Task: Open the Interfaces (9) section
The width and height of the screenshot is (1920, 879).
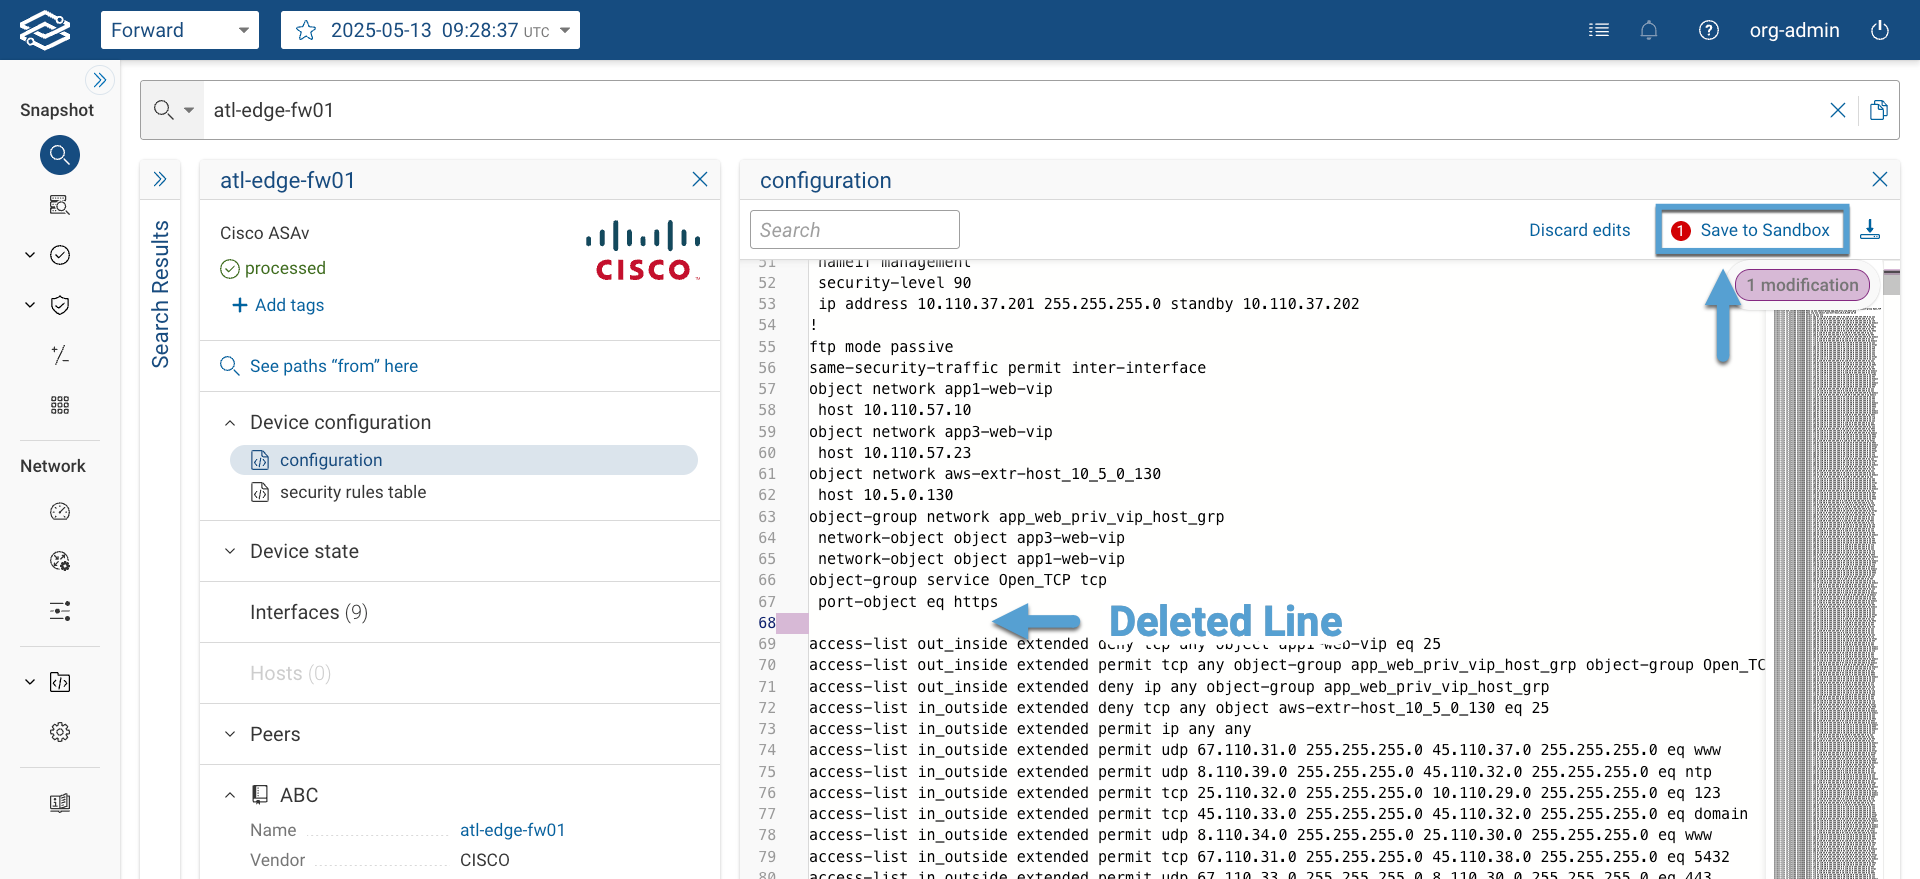Action: click(308, 612)
